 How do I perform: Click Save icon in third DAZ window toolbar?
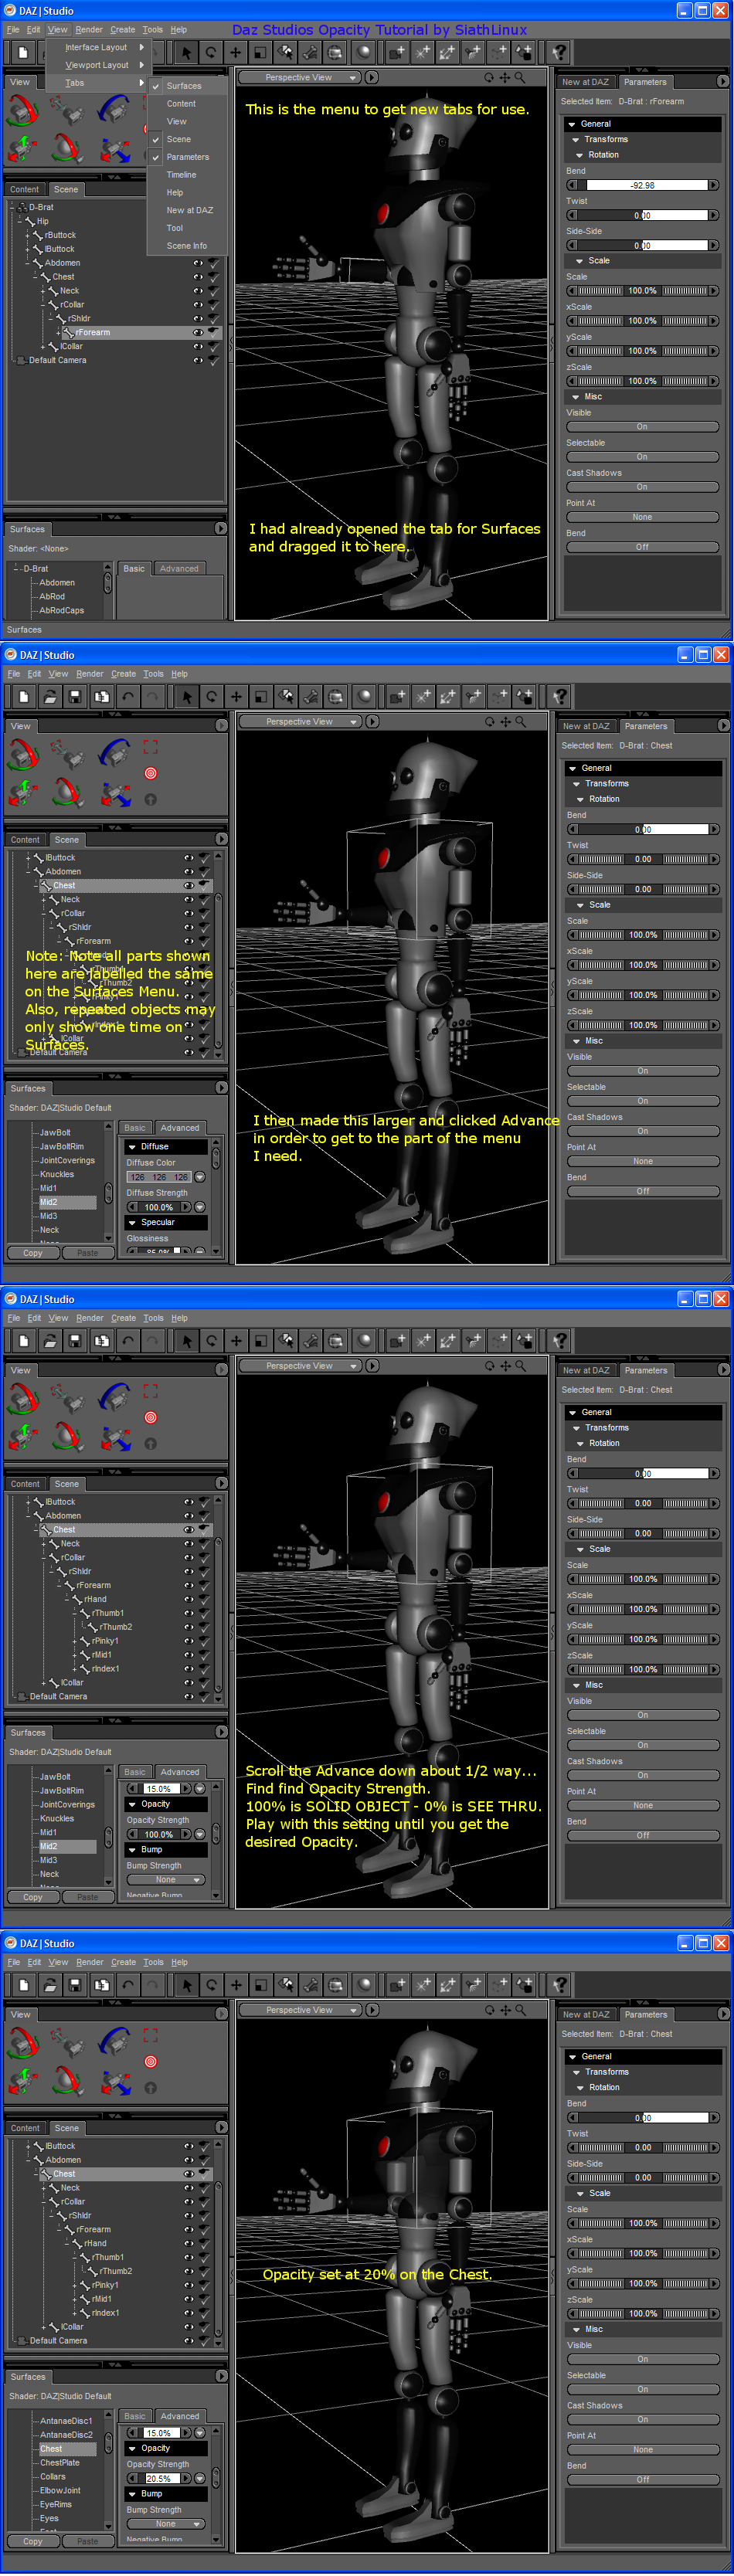coord(75,1340)
